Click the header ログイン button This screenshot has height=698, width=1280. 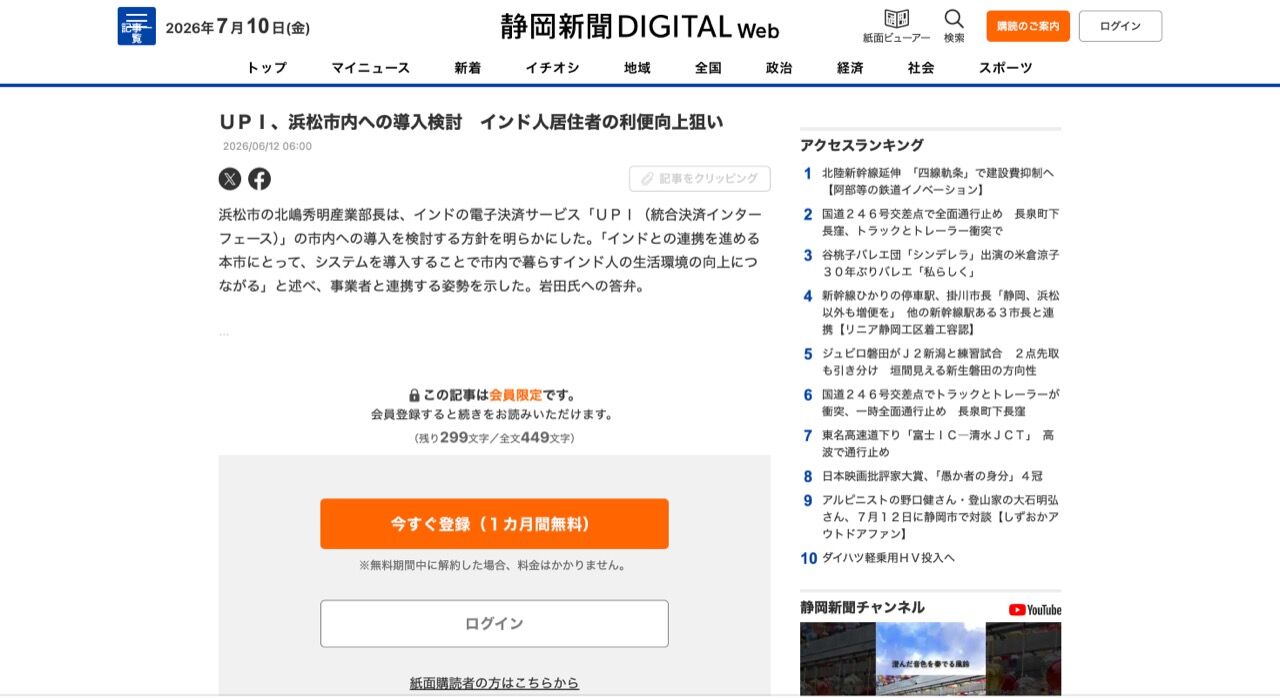1120,26
